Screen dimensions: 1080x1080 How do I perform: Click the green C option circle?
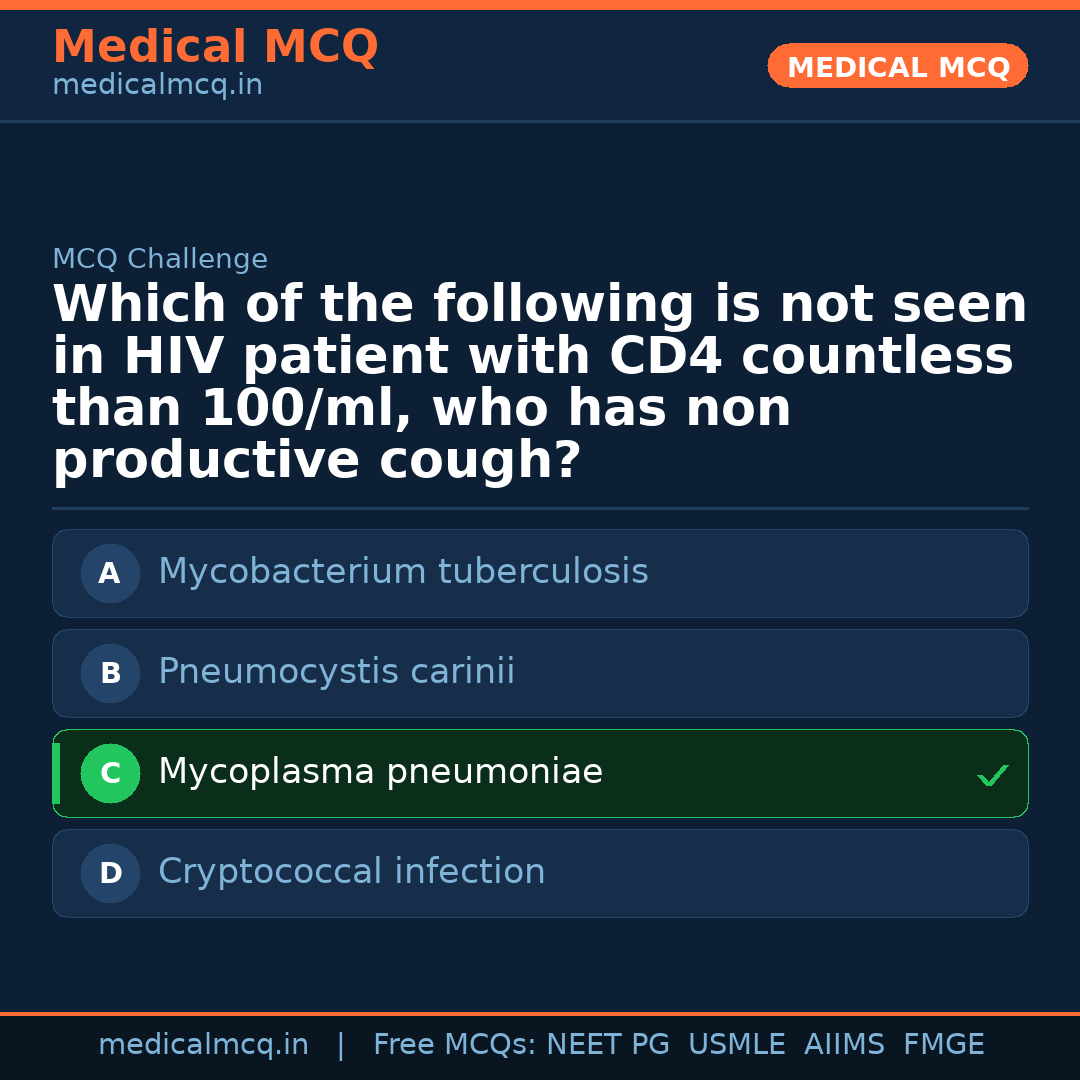(110, 774)
